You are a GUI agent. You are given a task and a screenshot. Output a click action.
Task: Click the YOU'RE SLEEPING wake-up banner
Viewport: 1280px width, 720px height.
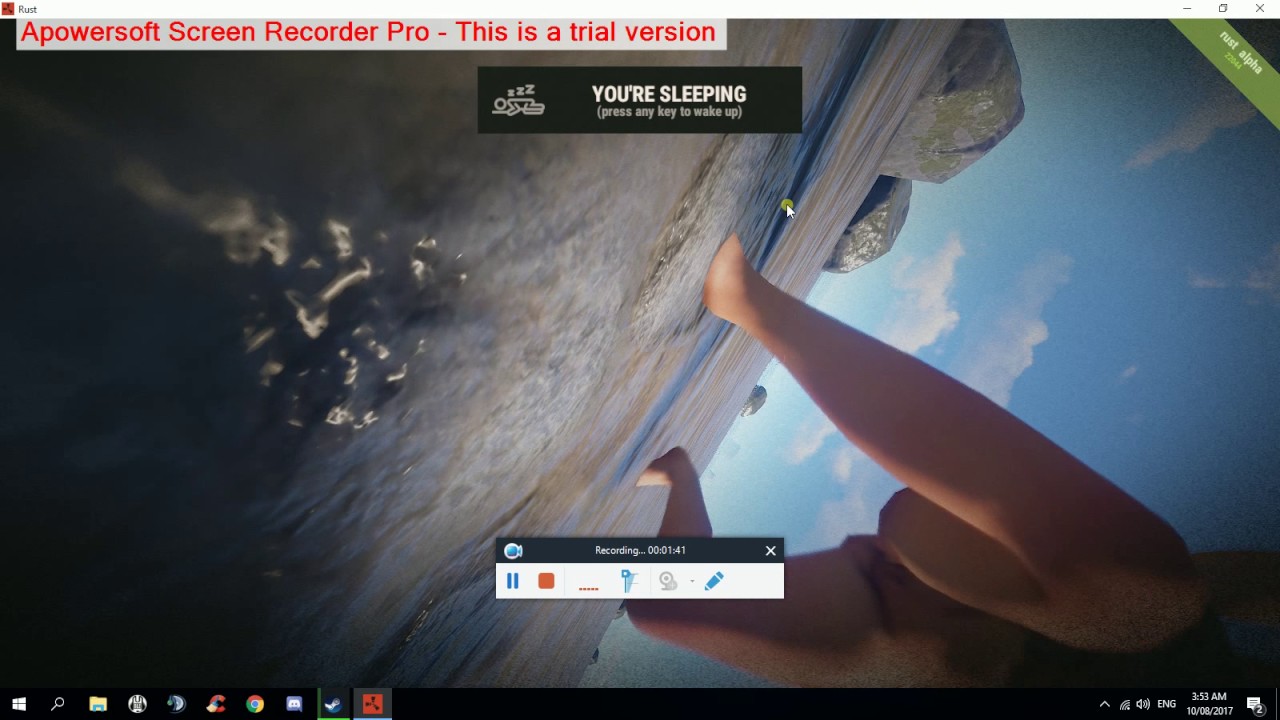tap(640, 100)
